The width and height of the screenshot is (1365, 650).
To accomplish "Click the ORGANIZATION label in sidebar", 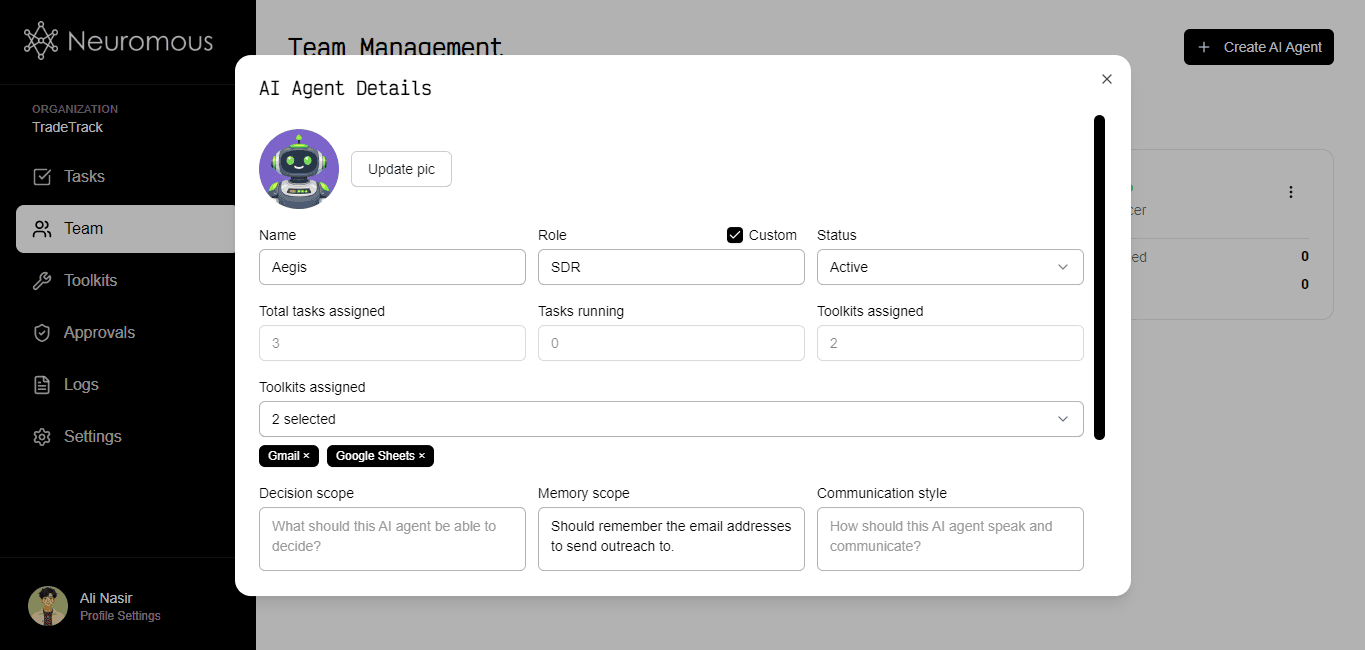I will [75, 109].
